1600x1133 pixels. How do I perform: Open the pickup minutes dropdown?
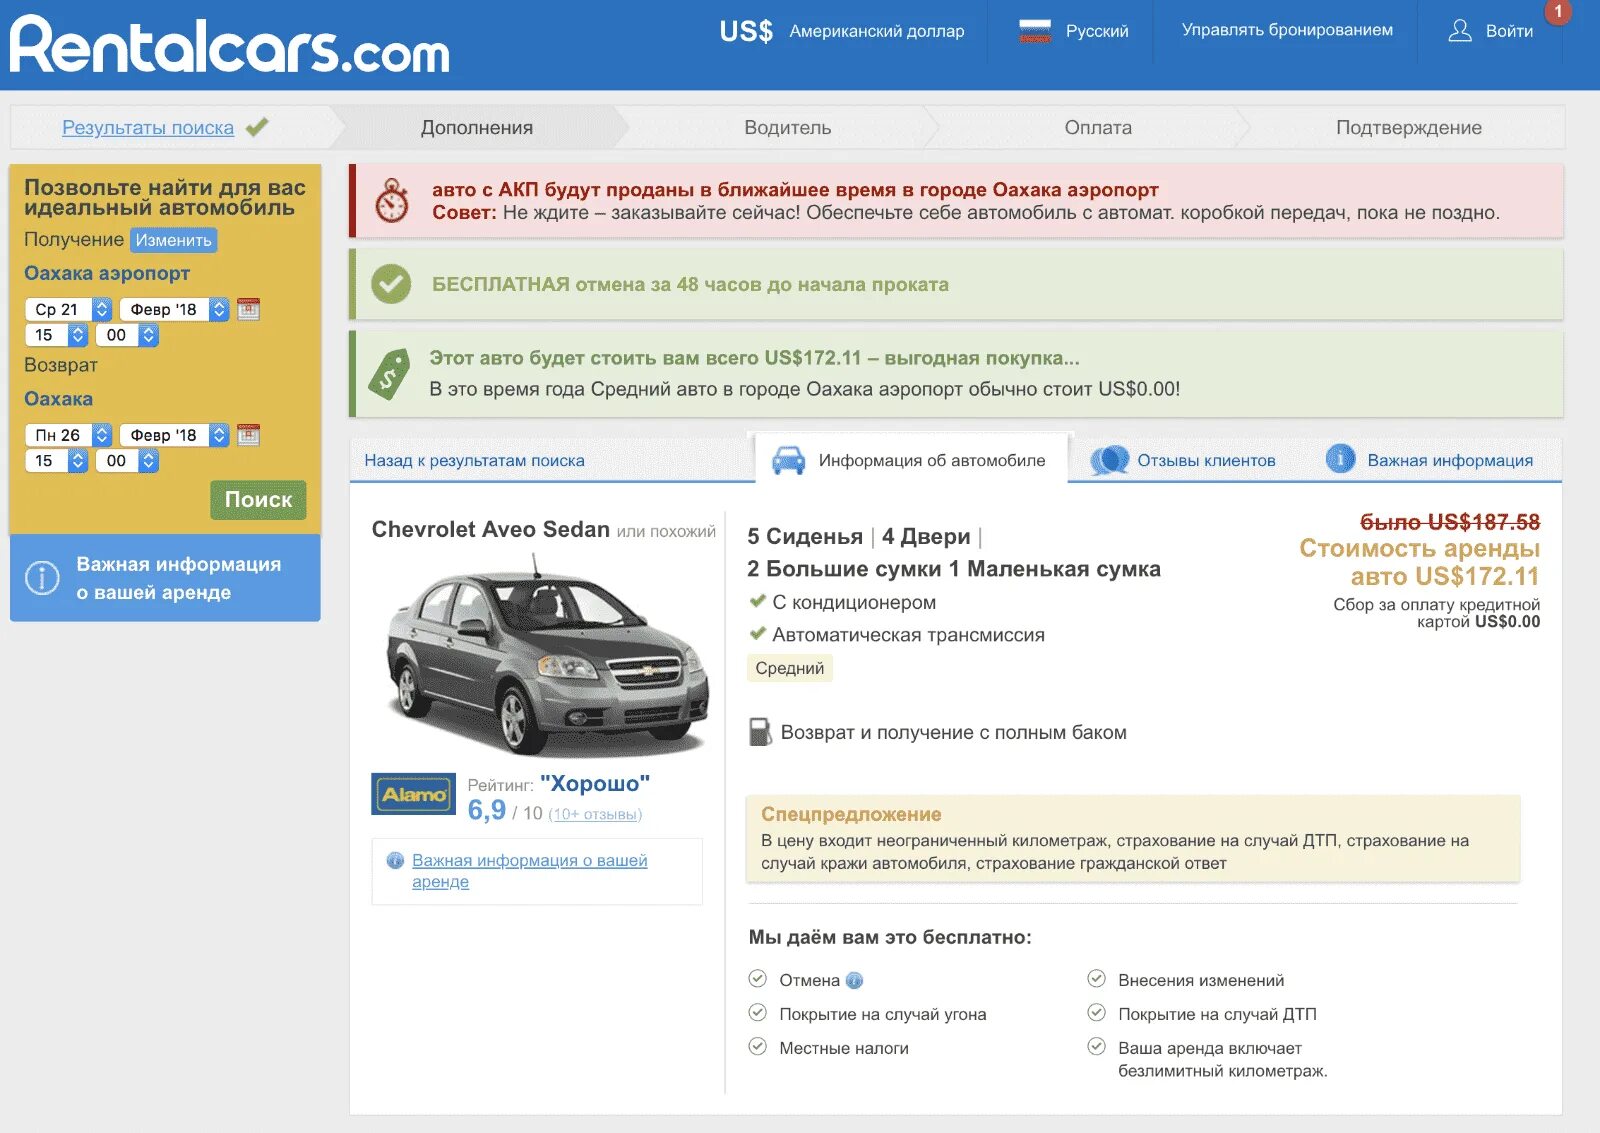(x=128, y=335)
